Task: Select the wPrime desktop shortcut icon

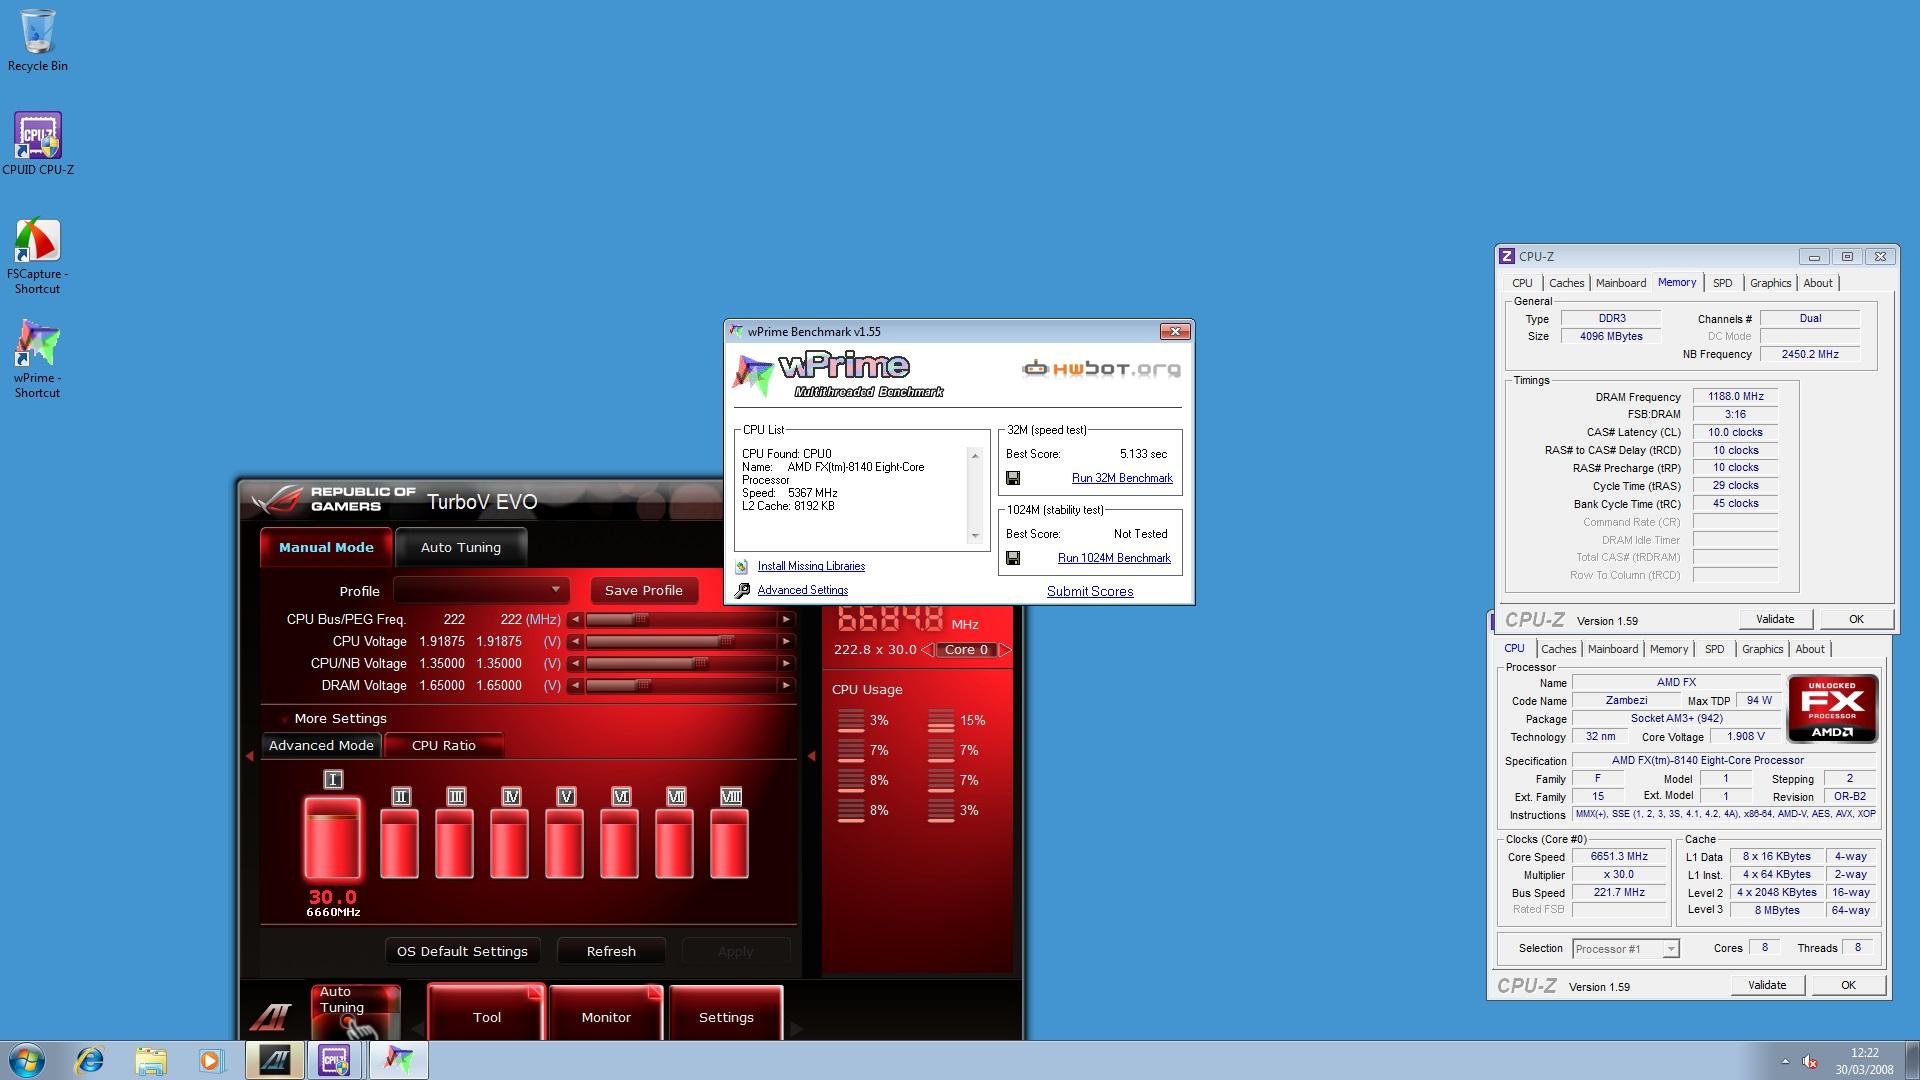Action: (38, 358)
